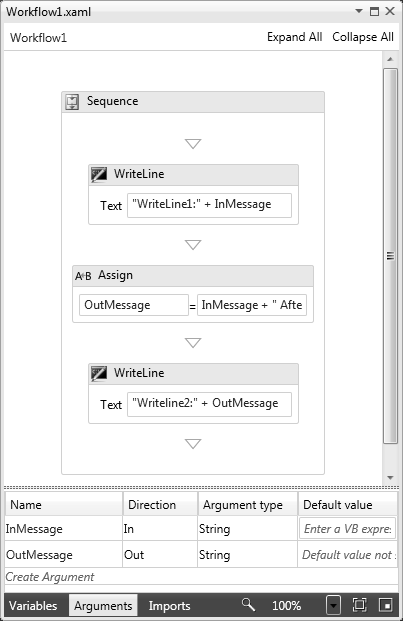Click the Expand All link

click(x=295, y=37)
